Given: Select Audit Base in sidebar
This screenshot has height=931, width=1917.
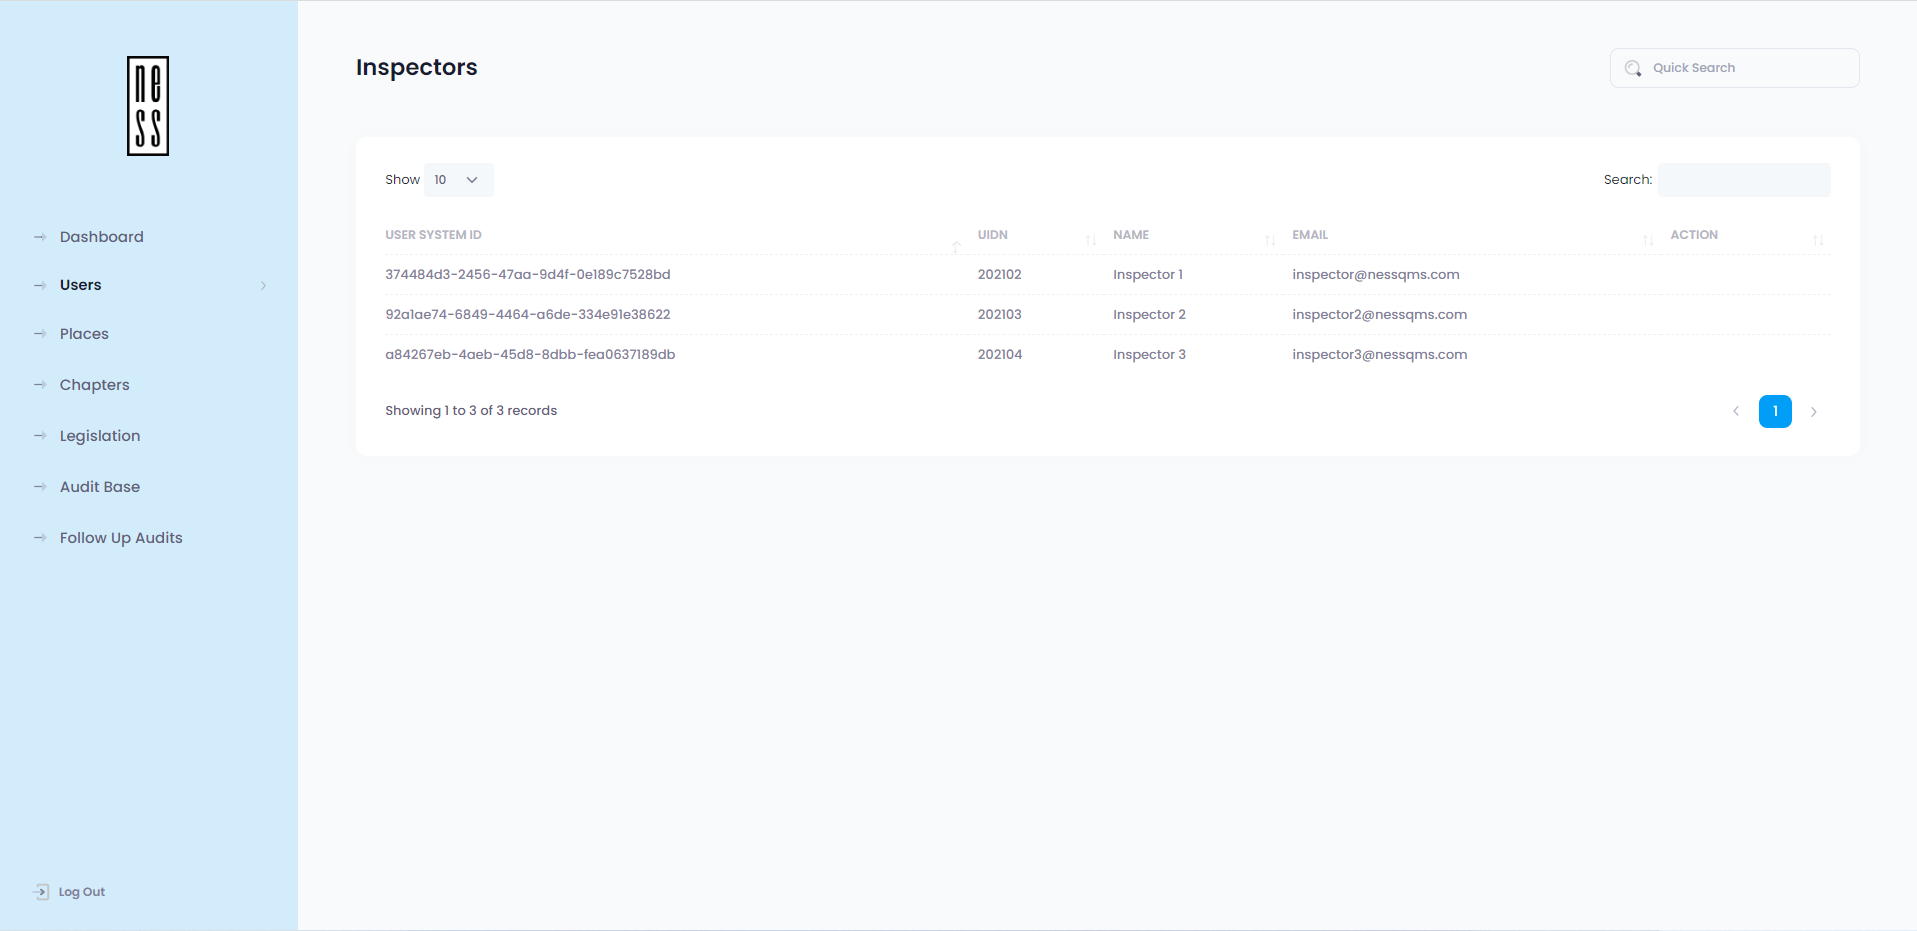Looking at the screenshot, I should coord(99,487).
